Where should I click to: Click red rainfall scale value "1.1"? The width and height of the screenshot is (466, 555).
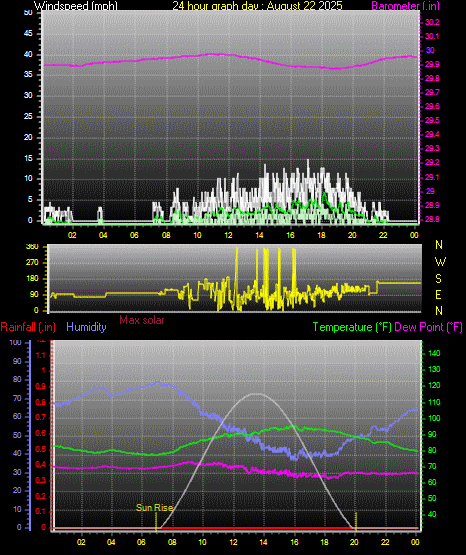pyautogui.click(x=41, y=355)
